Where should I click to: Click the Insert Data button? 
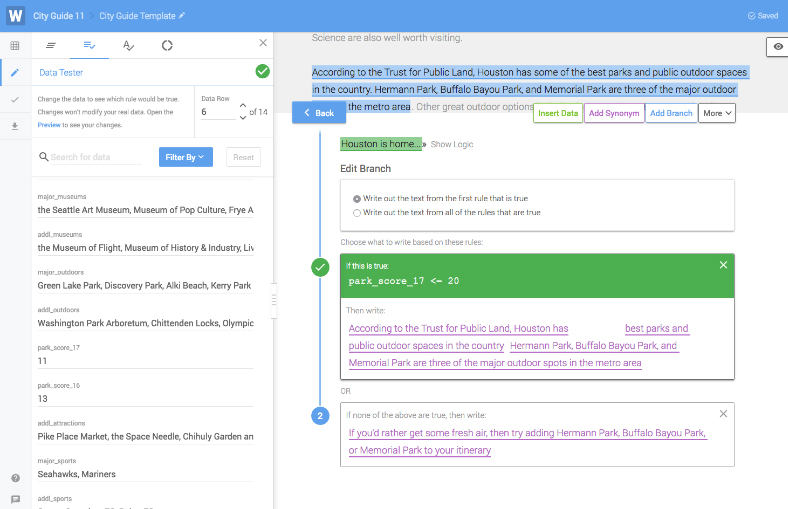click(x=558, y=113)
